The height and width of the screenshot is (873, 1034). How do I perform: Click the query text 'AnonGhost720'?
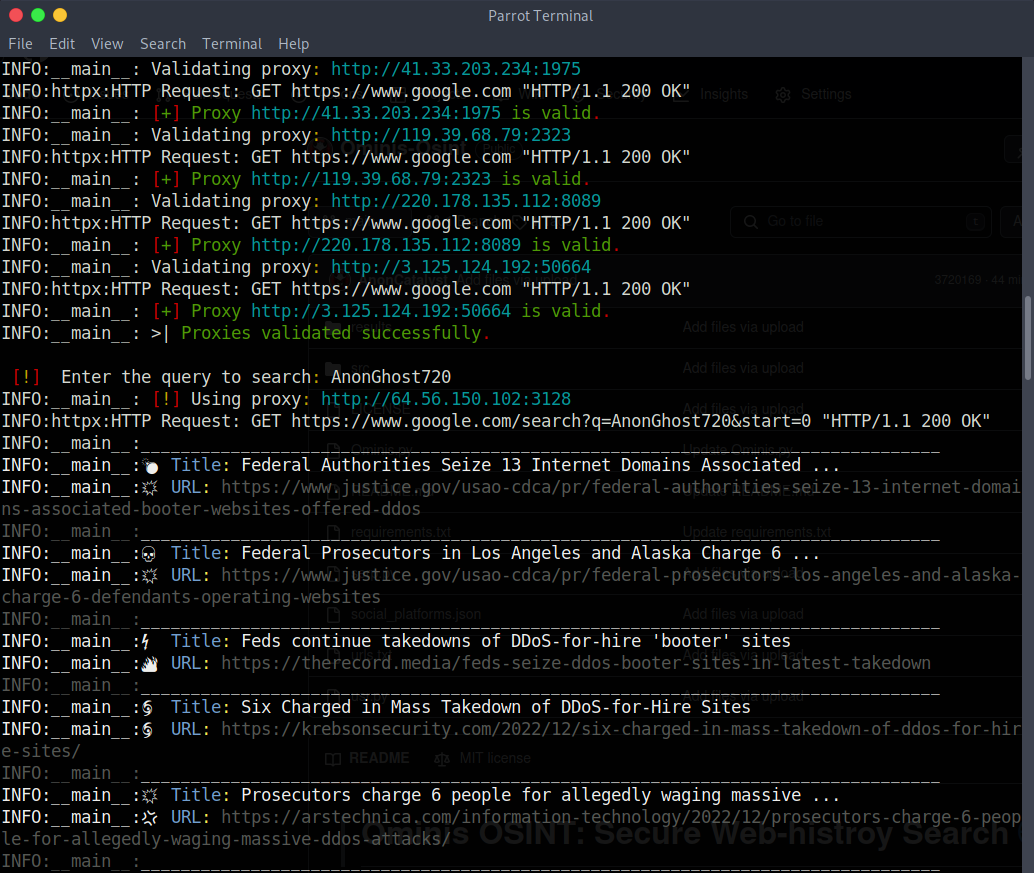[391, 377]
